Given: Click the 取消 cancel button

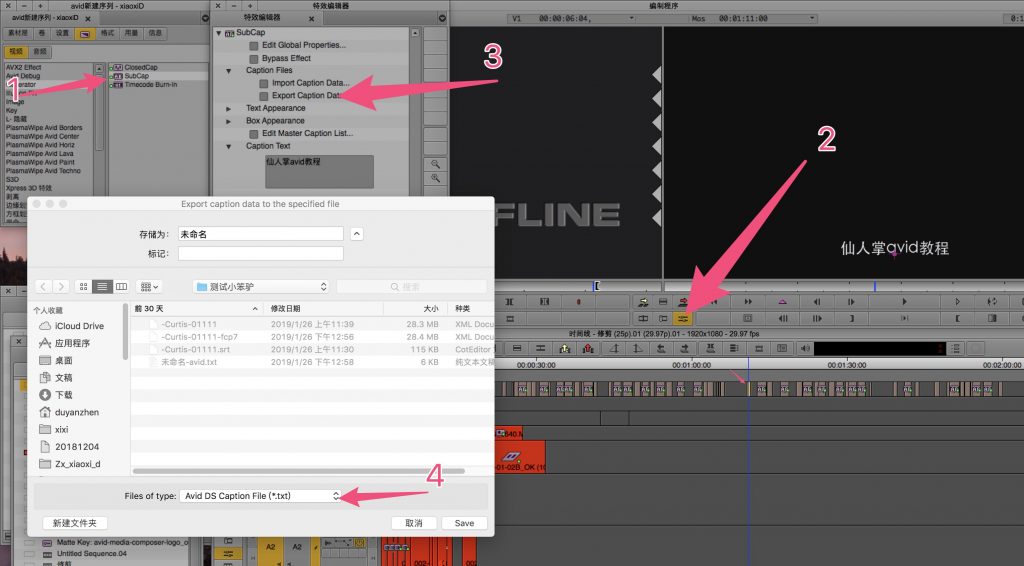Looking at the screenshot, I should [x=413, y=524].
